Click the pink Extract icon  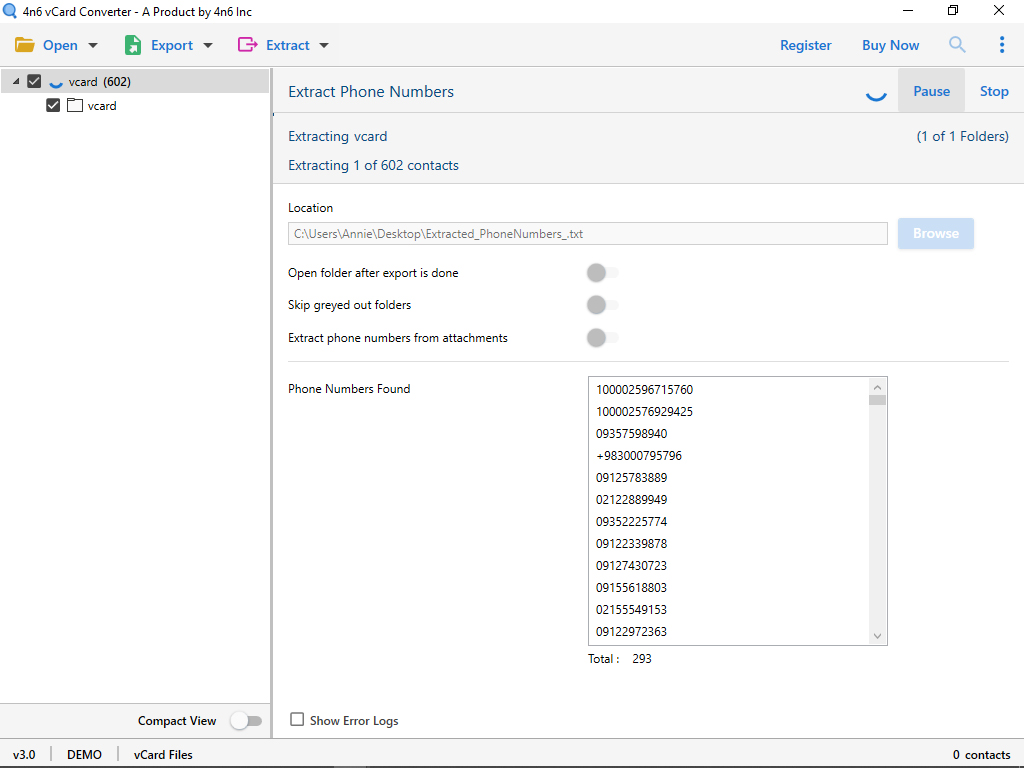click(248, 44)
